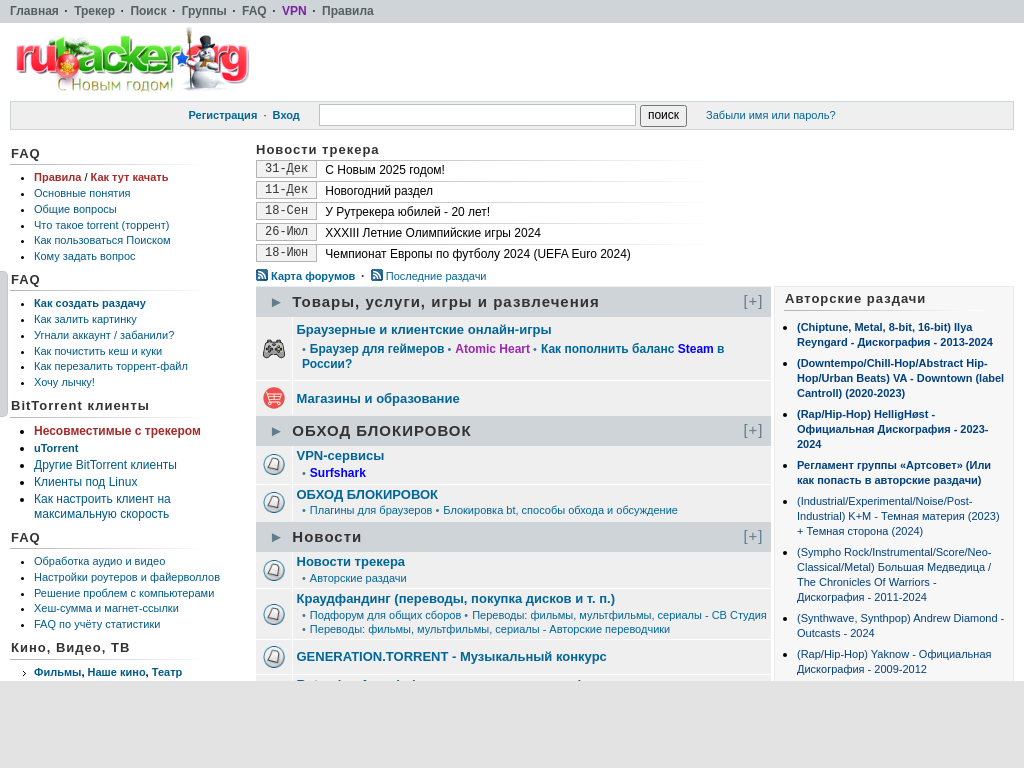1024x768 pixels.
Task: Click the red shopping cart icon
Action: (x=274, y=398)
